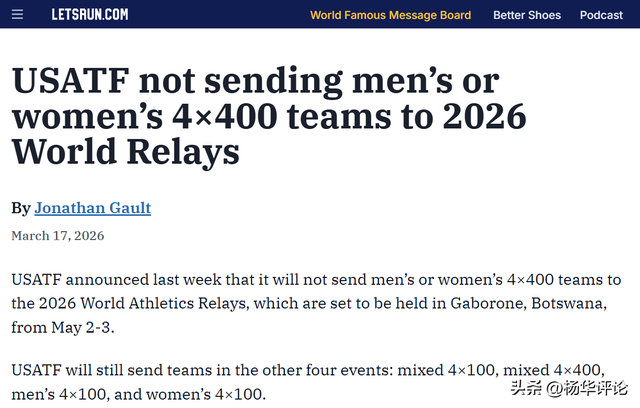Open the World Famous Message Board
The image size is (640, 408).
390,15
